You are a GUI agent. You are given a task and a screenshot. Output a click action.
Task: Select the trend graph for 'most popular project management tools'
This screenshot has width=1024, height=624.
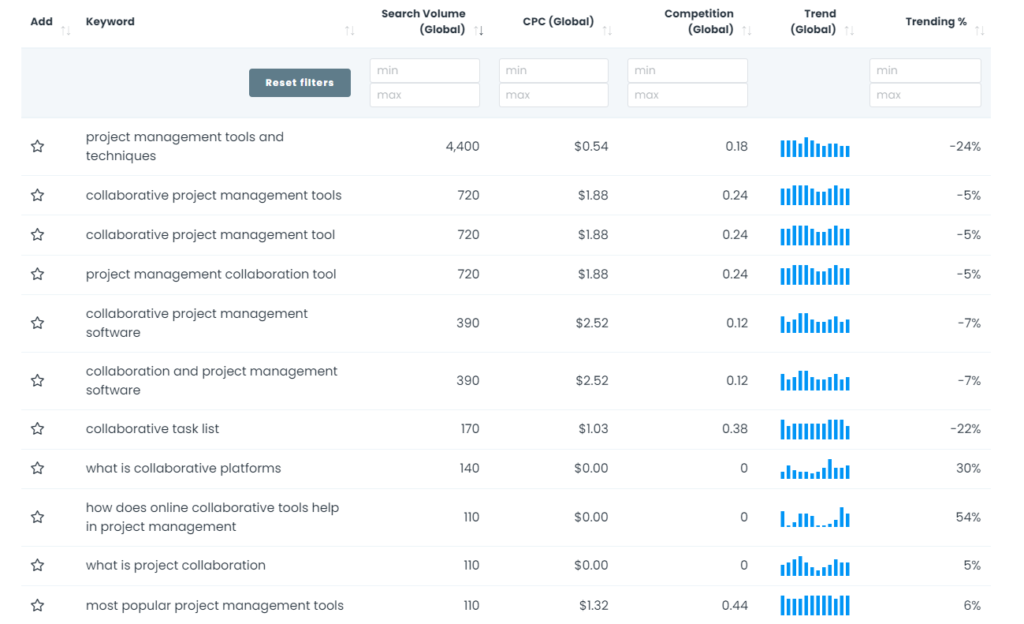pos(814,605)
